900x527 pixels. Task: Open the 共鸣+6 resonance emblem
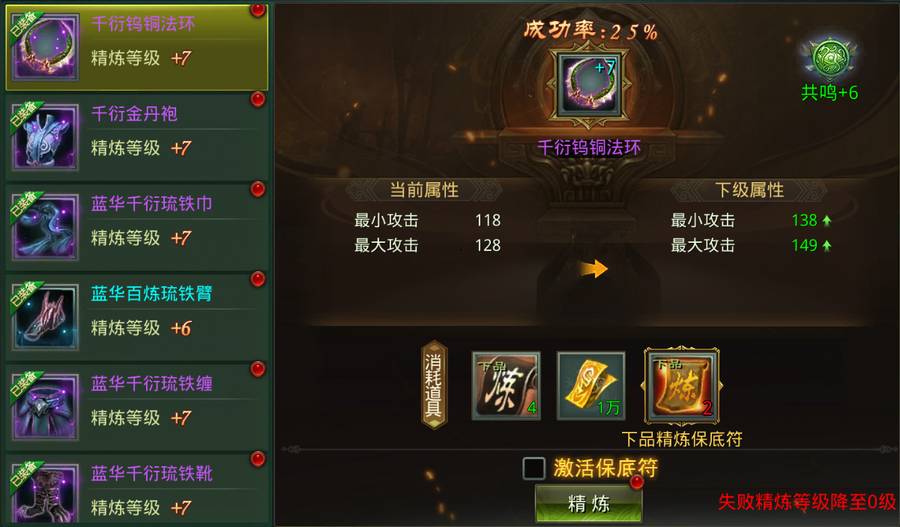coord(829,58)
